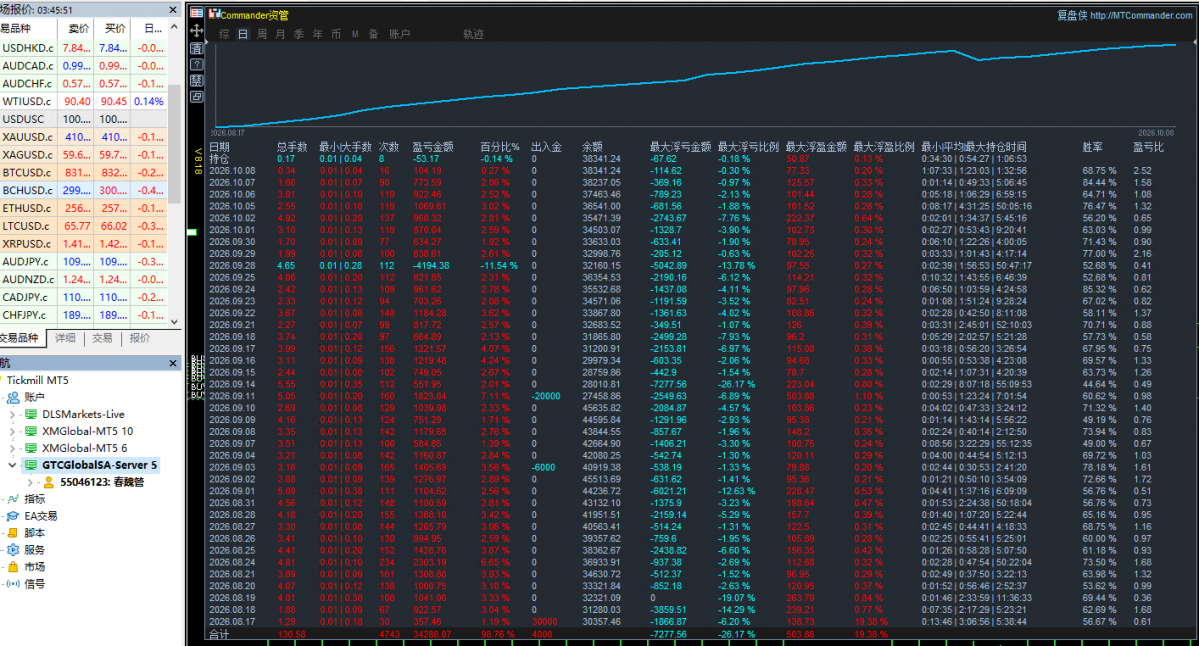Select the BTCUSD.c symbol row
This screenshot has width=1199, height=646.
pyautogui.click(x=83, y=173)
